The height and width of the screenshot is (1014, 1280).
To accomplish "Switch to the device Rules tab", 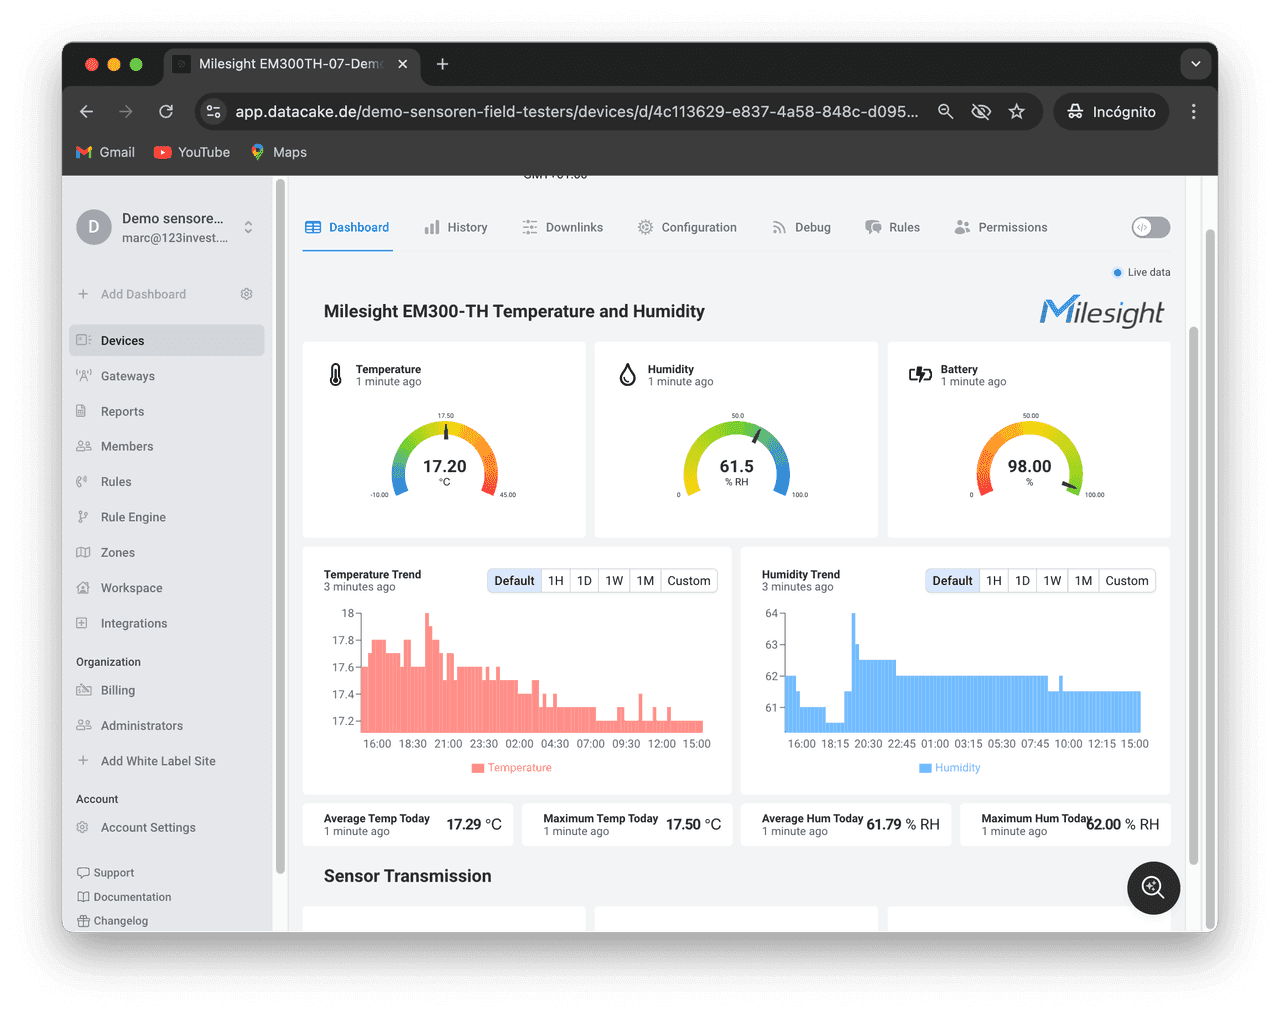I will click(x=892, y=228).
